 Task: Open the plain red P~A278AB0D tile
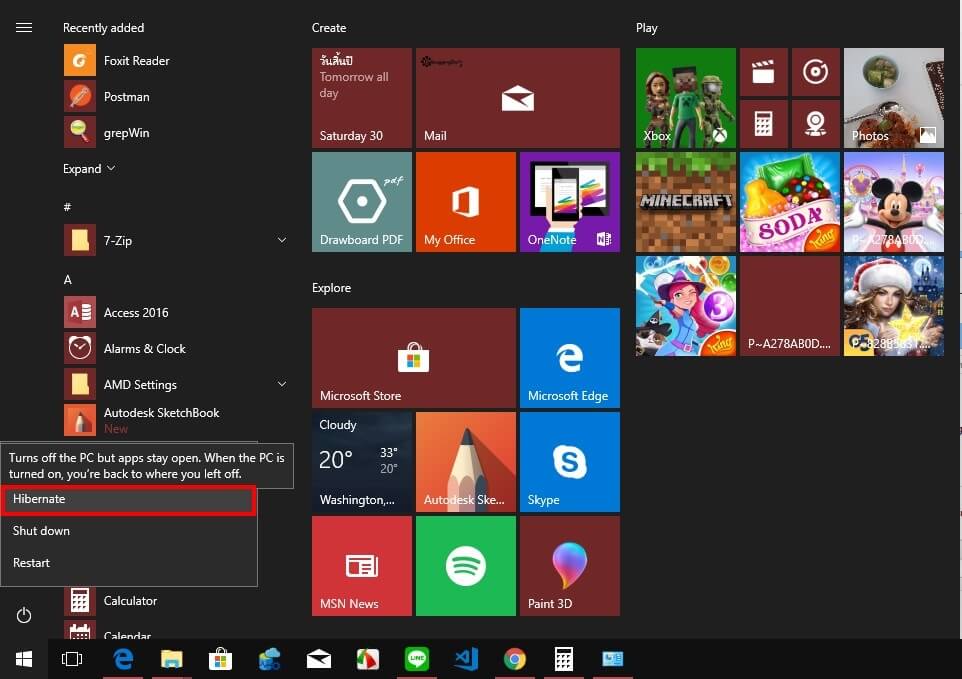click(x=790, y=306)
